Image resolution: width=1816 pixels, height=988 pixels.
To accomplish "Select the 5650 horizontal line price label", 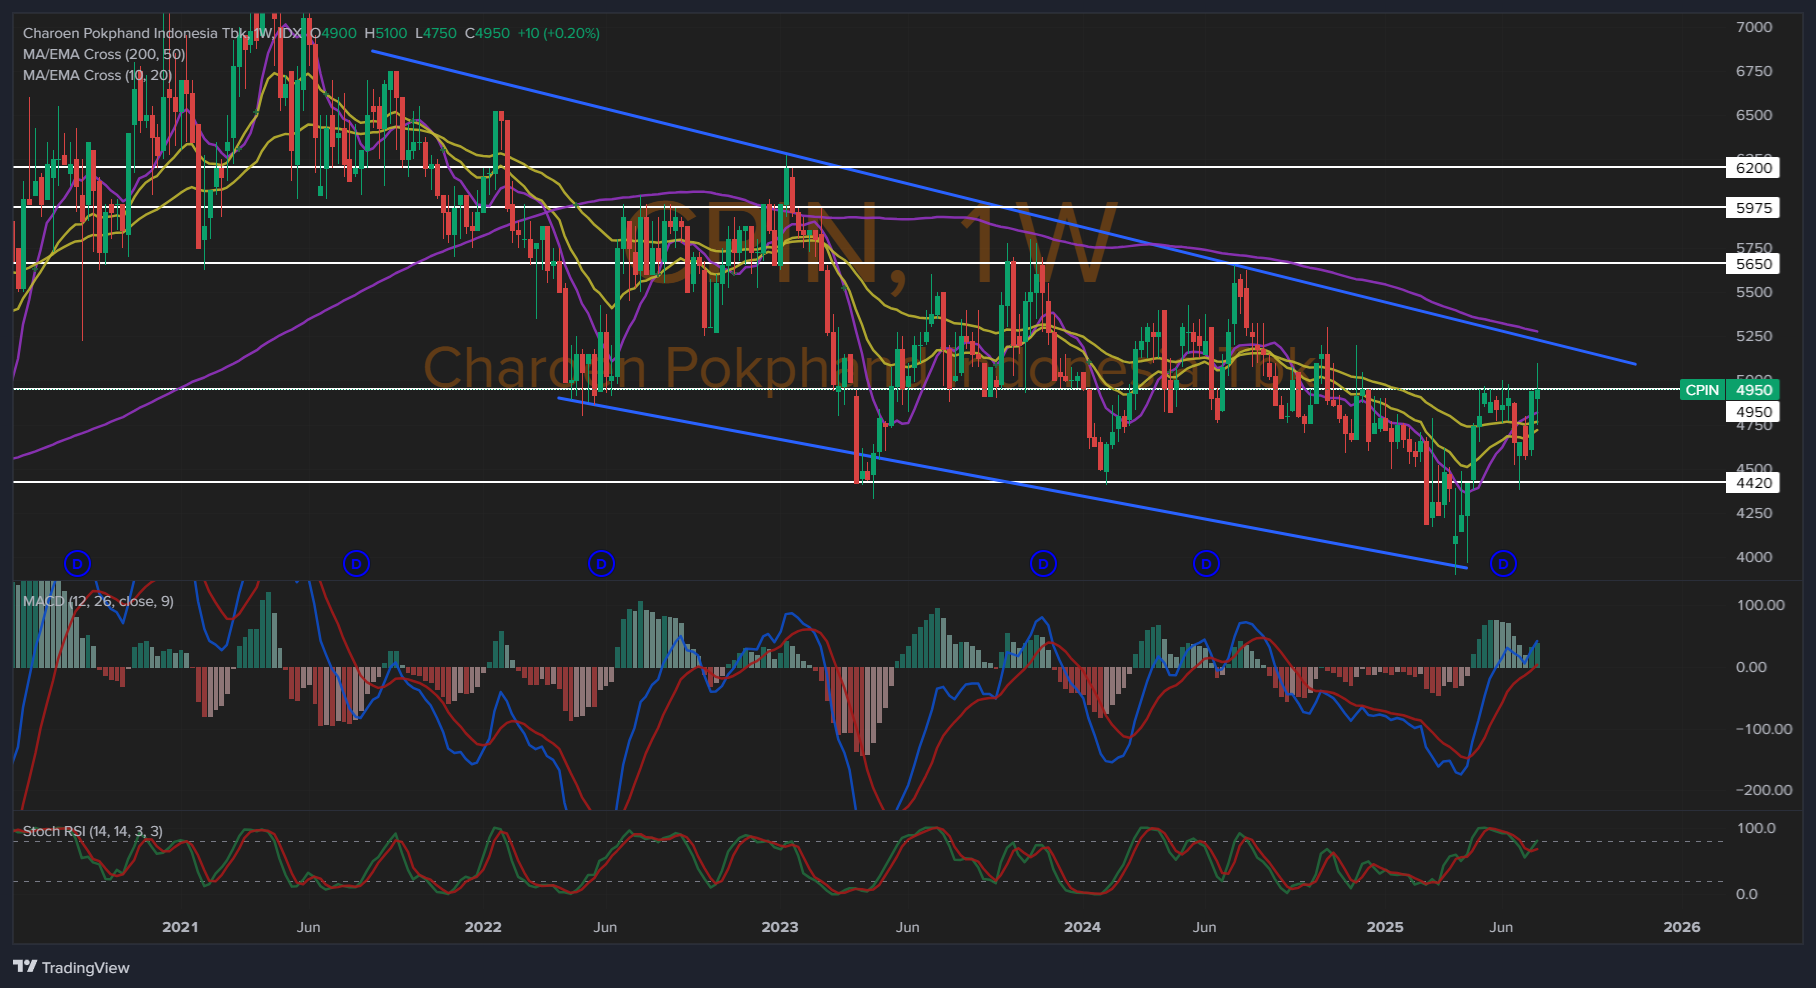I will (x=1753, y=264).
